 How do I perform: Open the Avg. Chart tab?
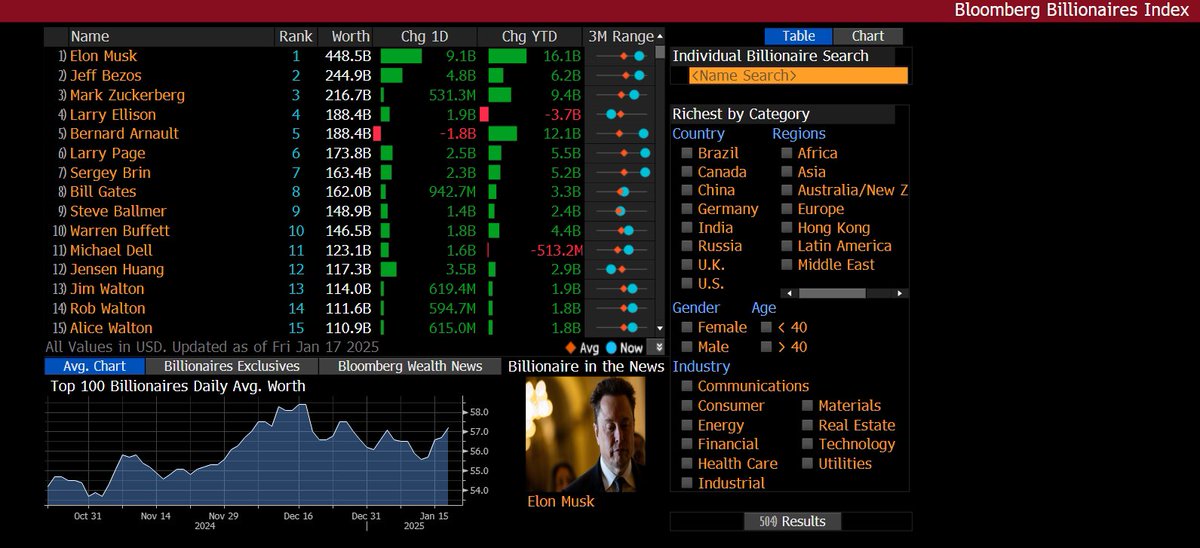95,366
